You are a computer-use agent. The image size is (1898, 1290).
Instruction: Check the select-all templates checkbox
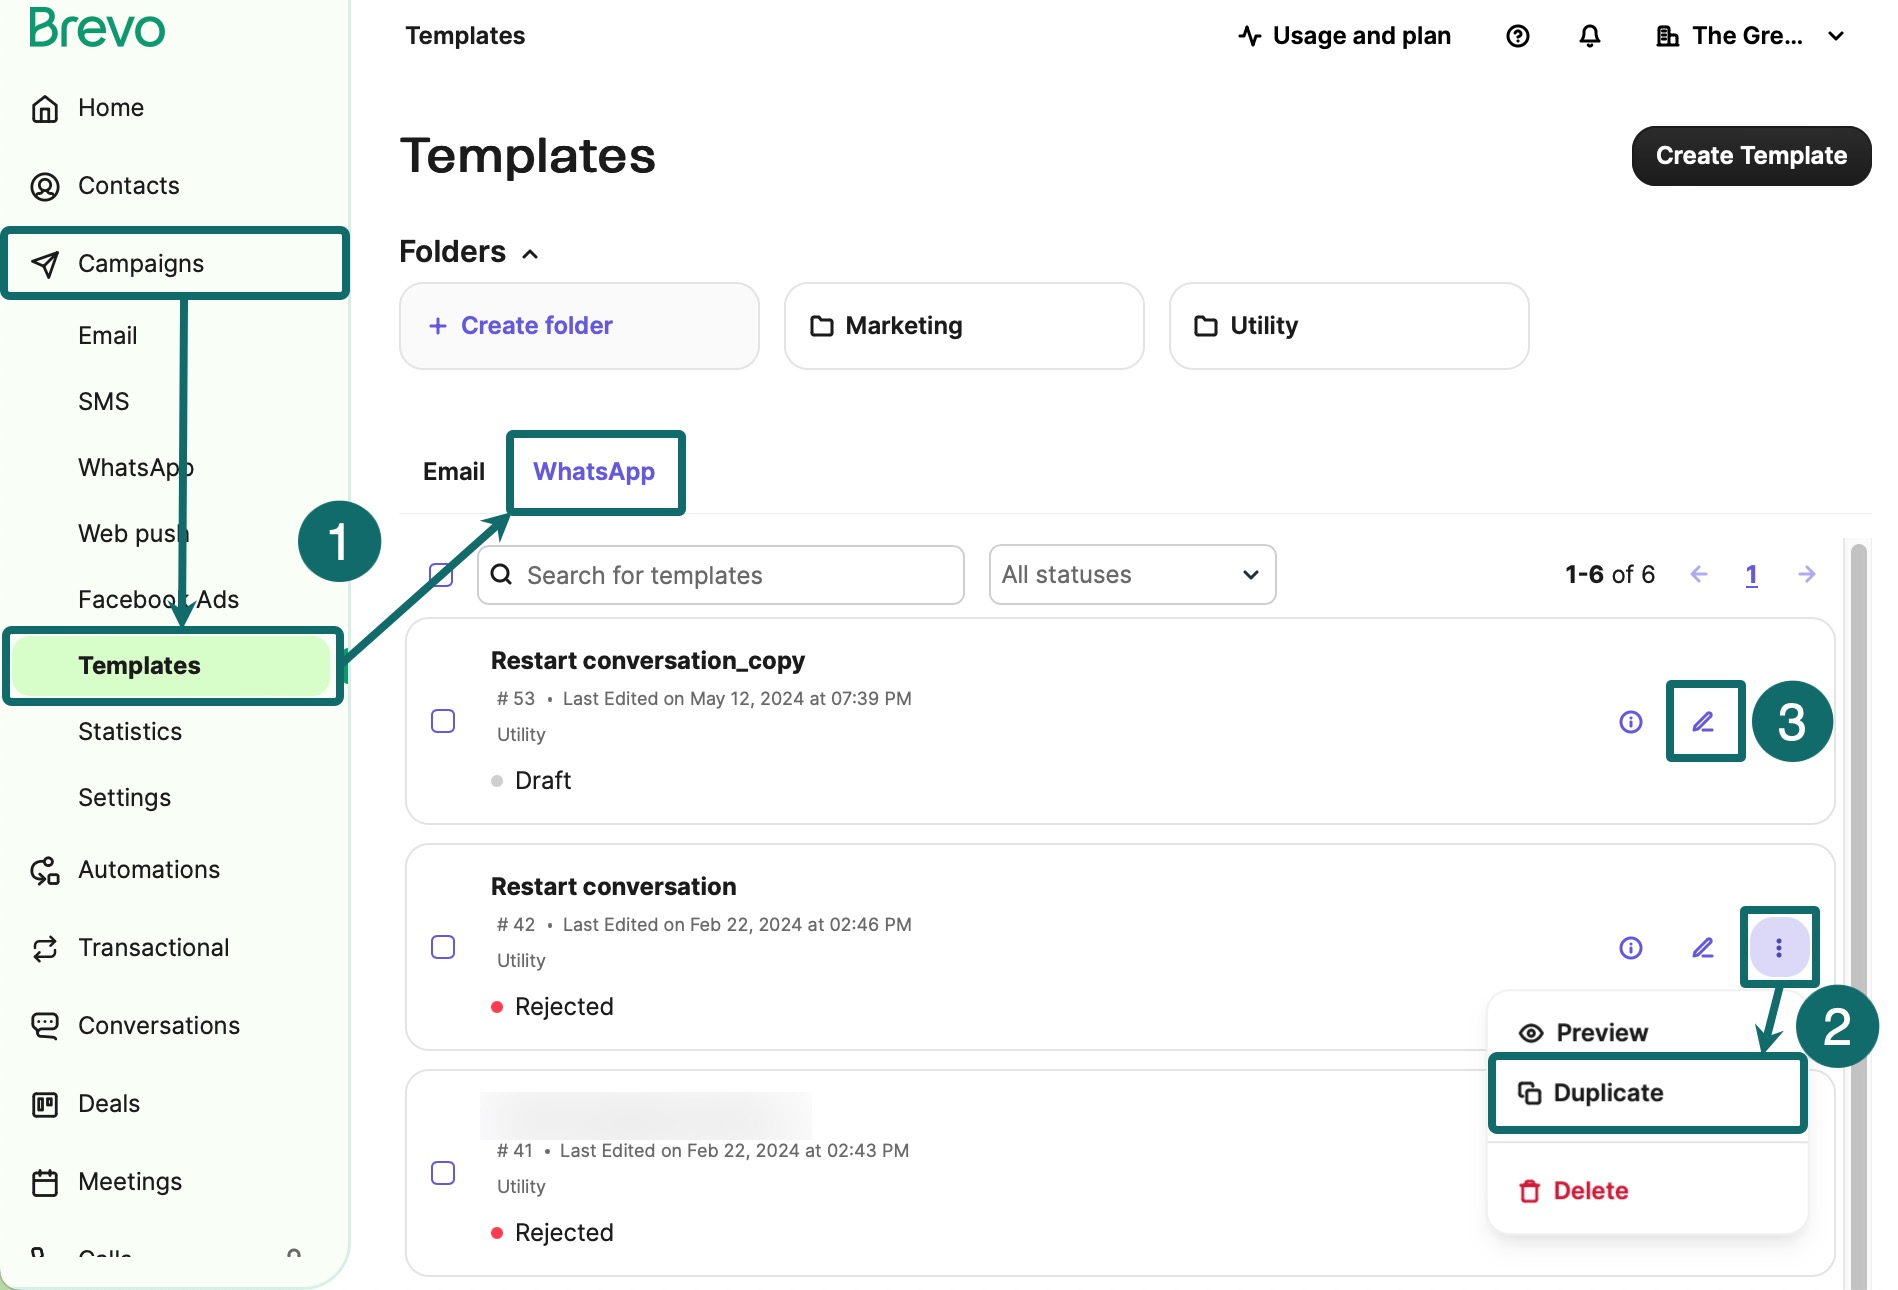click(x=441, y=575)
